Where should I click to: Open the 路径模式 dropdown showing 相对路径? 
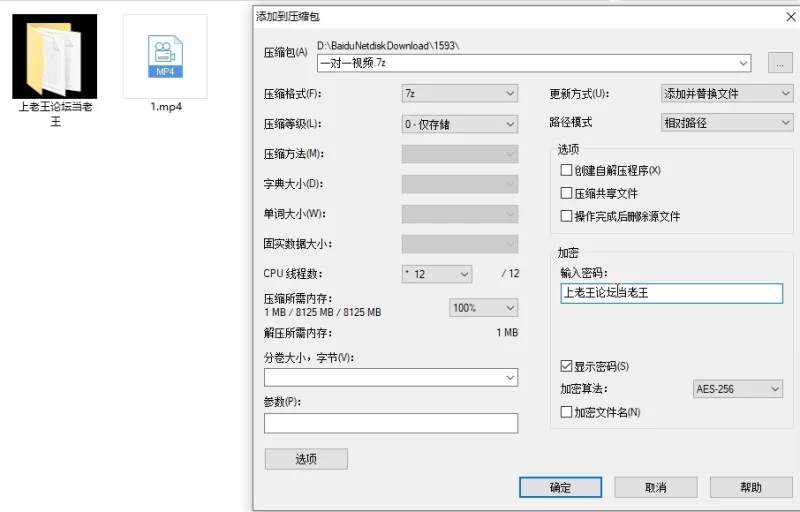point(727,122)
